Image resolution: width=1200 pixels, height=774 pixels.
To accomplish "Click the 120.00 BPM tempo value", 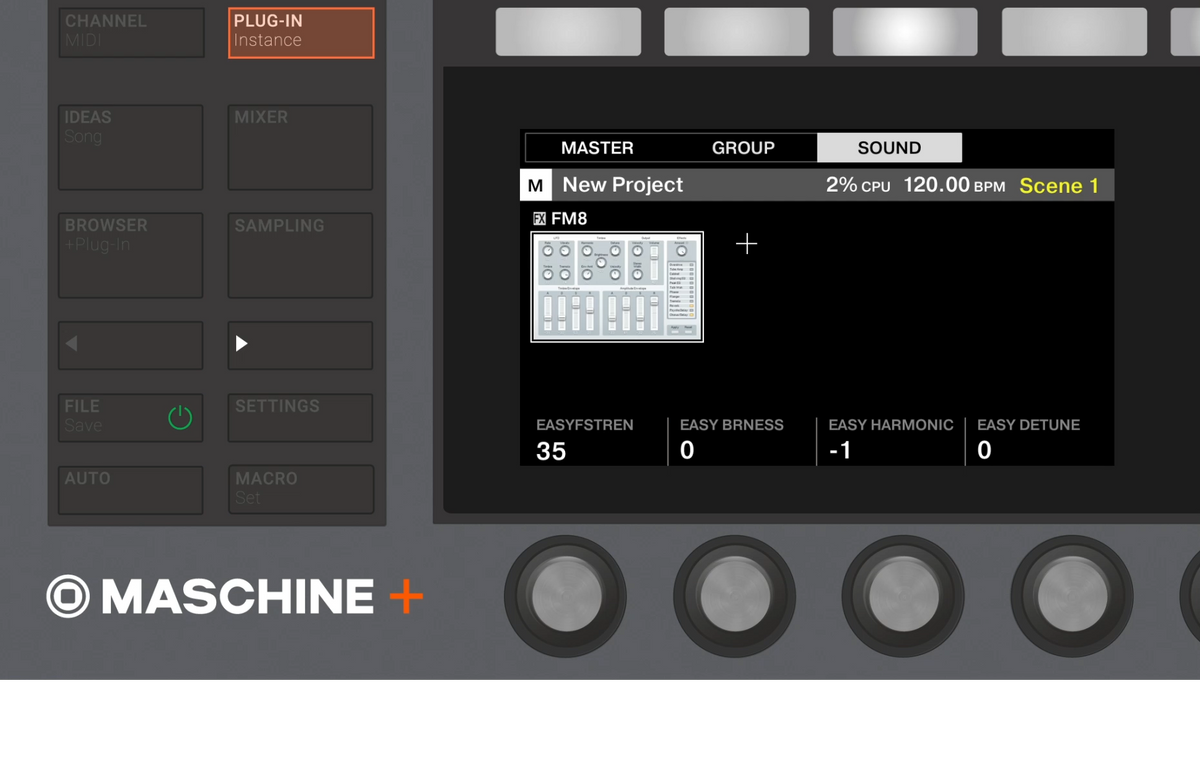I will (954, 185).
